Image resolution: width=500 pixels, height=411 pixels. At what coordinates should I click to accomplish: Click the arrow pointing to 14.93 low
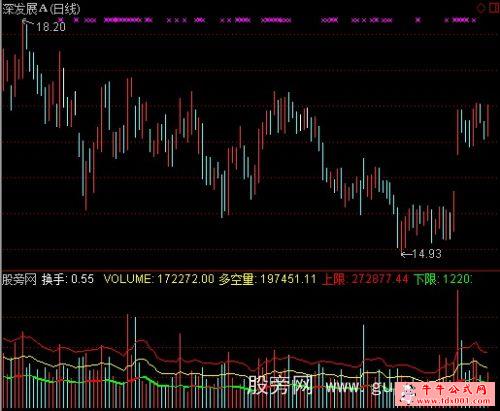(406, 255)
